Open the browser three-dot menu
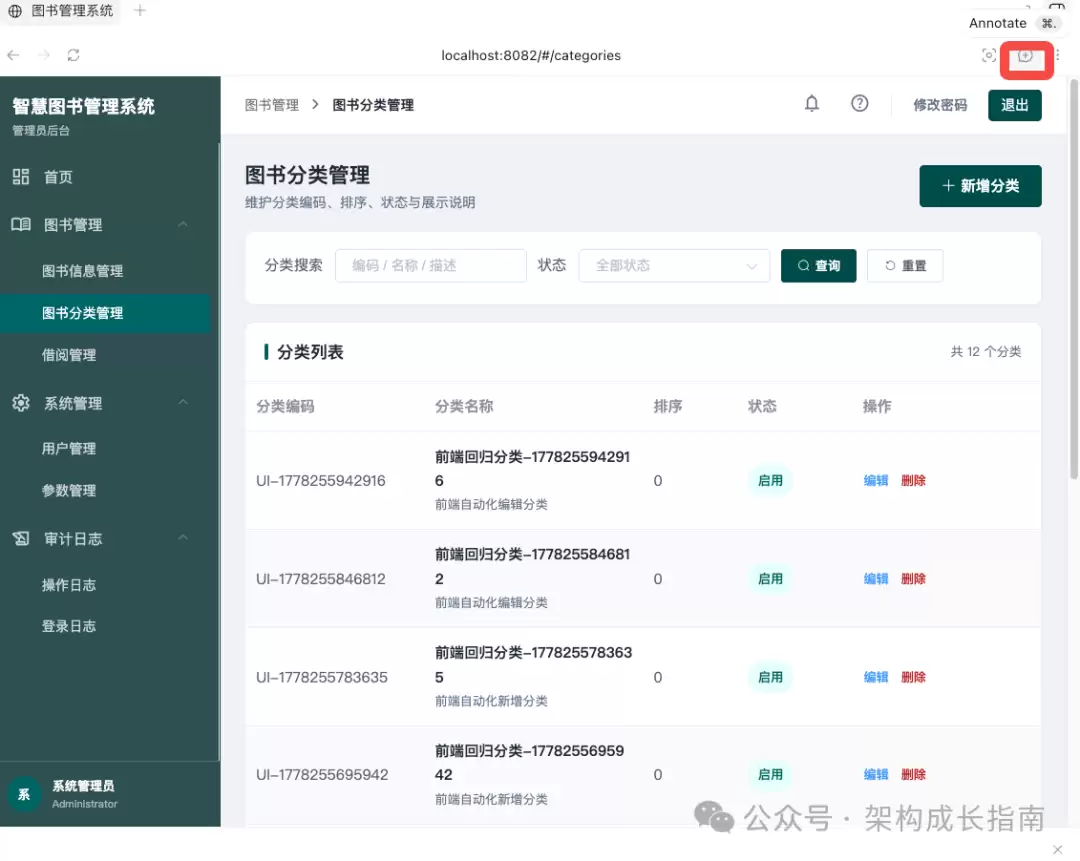The width and height of the screenshot is (1080, 861). (x=1057, y=55)
